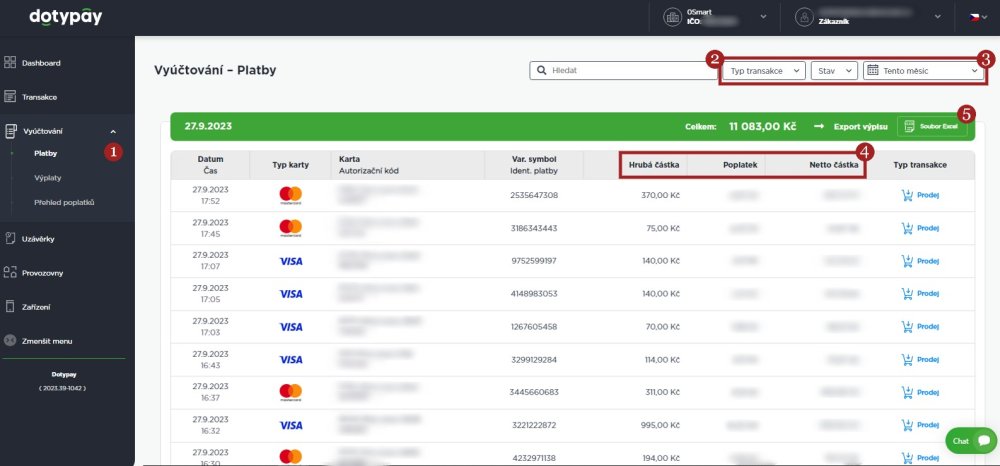Viewport: 1000px width, 466px height.
Task: Open the Dashboard sidebar icon
Action: click(10, 62)
